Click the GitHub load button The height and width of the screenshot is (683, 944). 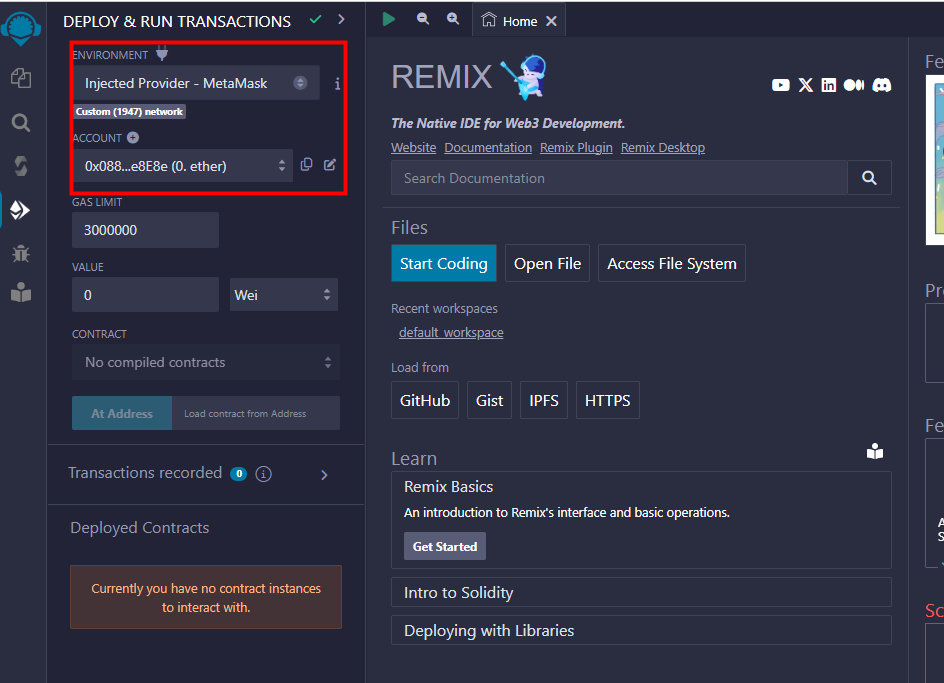point(425,400)
